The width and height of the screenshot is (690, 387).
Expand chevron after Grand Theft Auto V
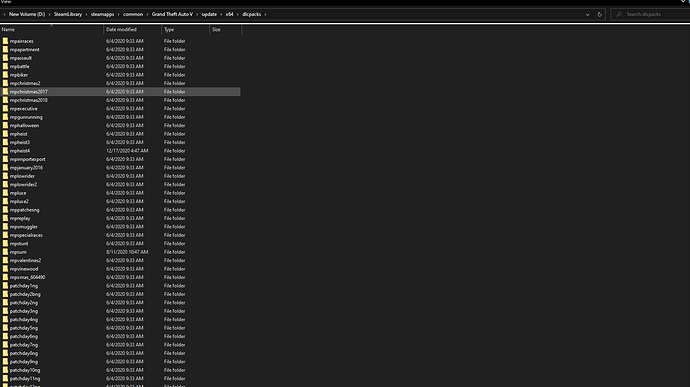(198, 15)
